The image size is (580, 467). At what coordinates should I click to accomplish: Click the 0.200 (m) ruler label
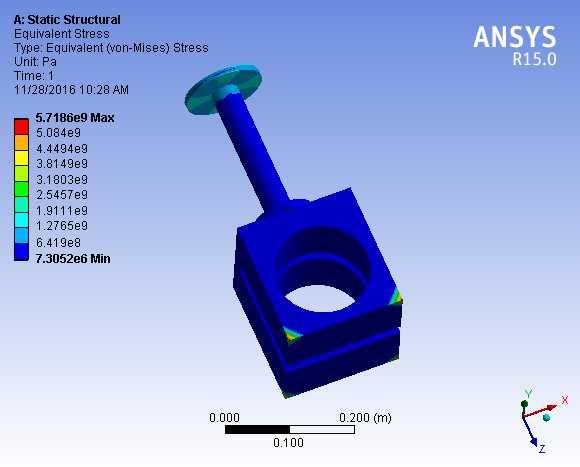pyautogui.click(x=365, y=418)
